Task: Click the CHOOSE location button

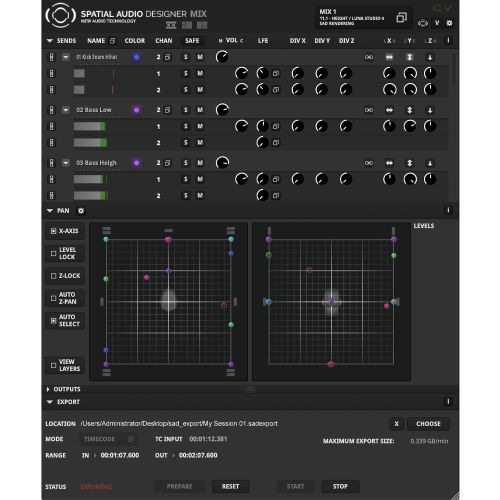Action: point(428,424)
